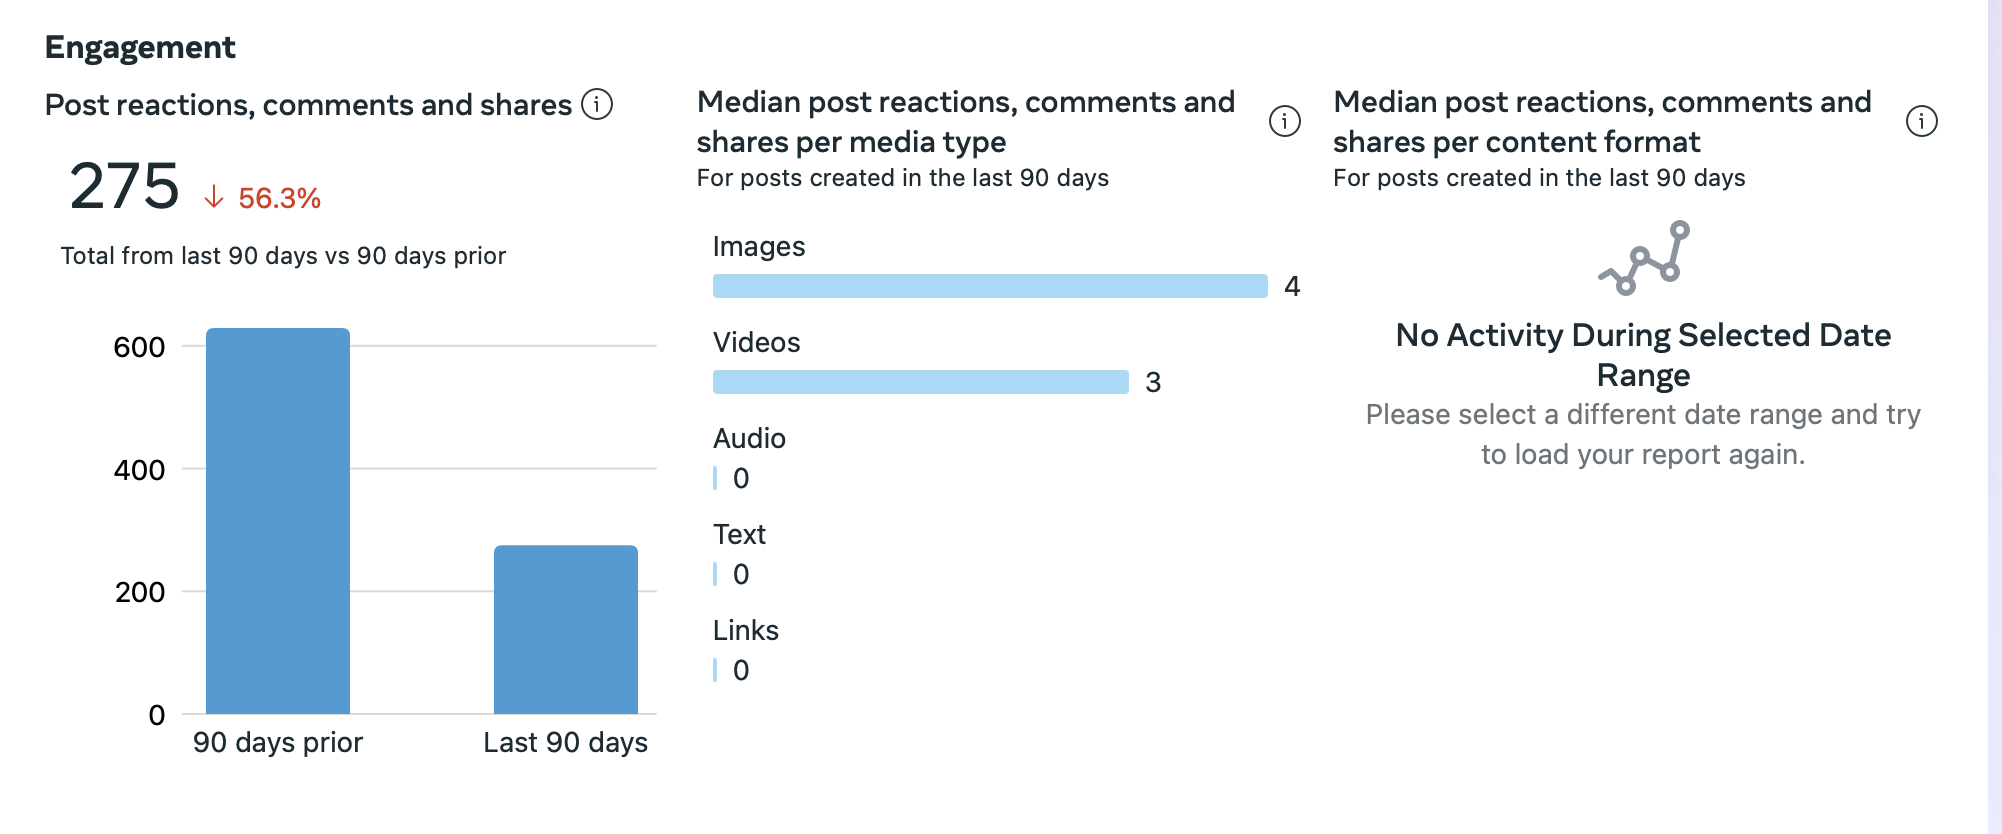2002x834 pixels.
Task: Click the Videos category label
Action: pyautogui.click(x=756, y=342)
